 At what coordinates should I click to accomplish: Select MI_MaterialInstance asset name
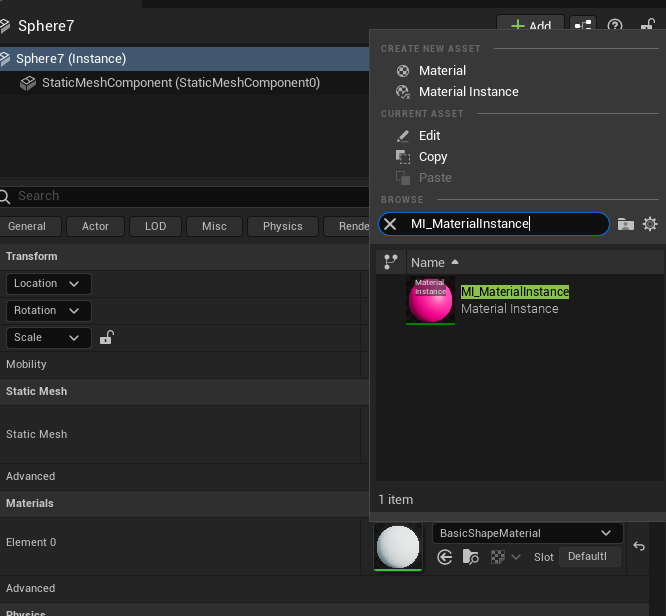pos(515,292)
